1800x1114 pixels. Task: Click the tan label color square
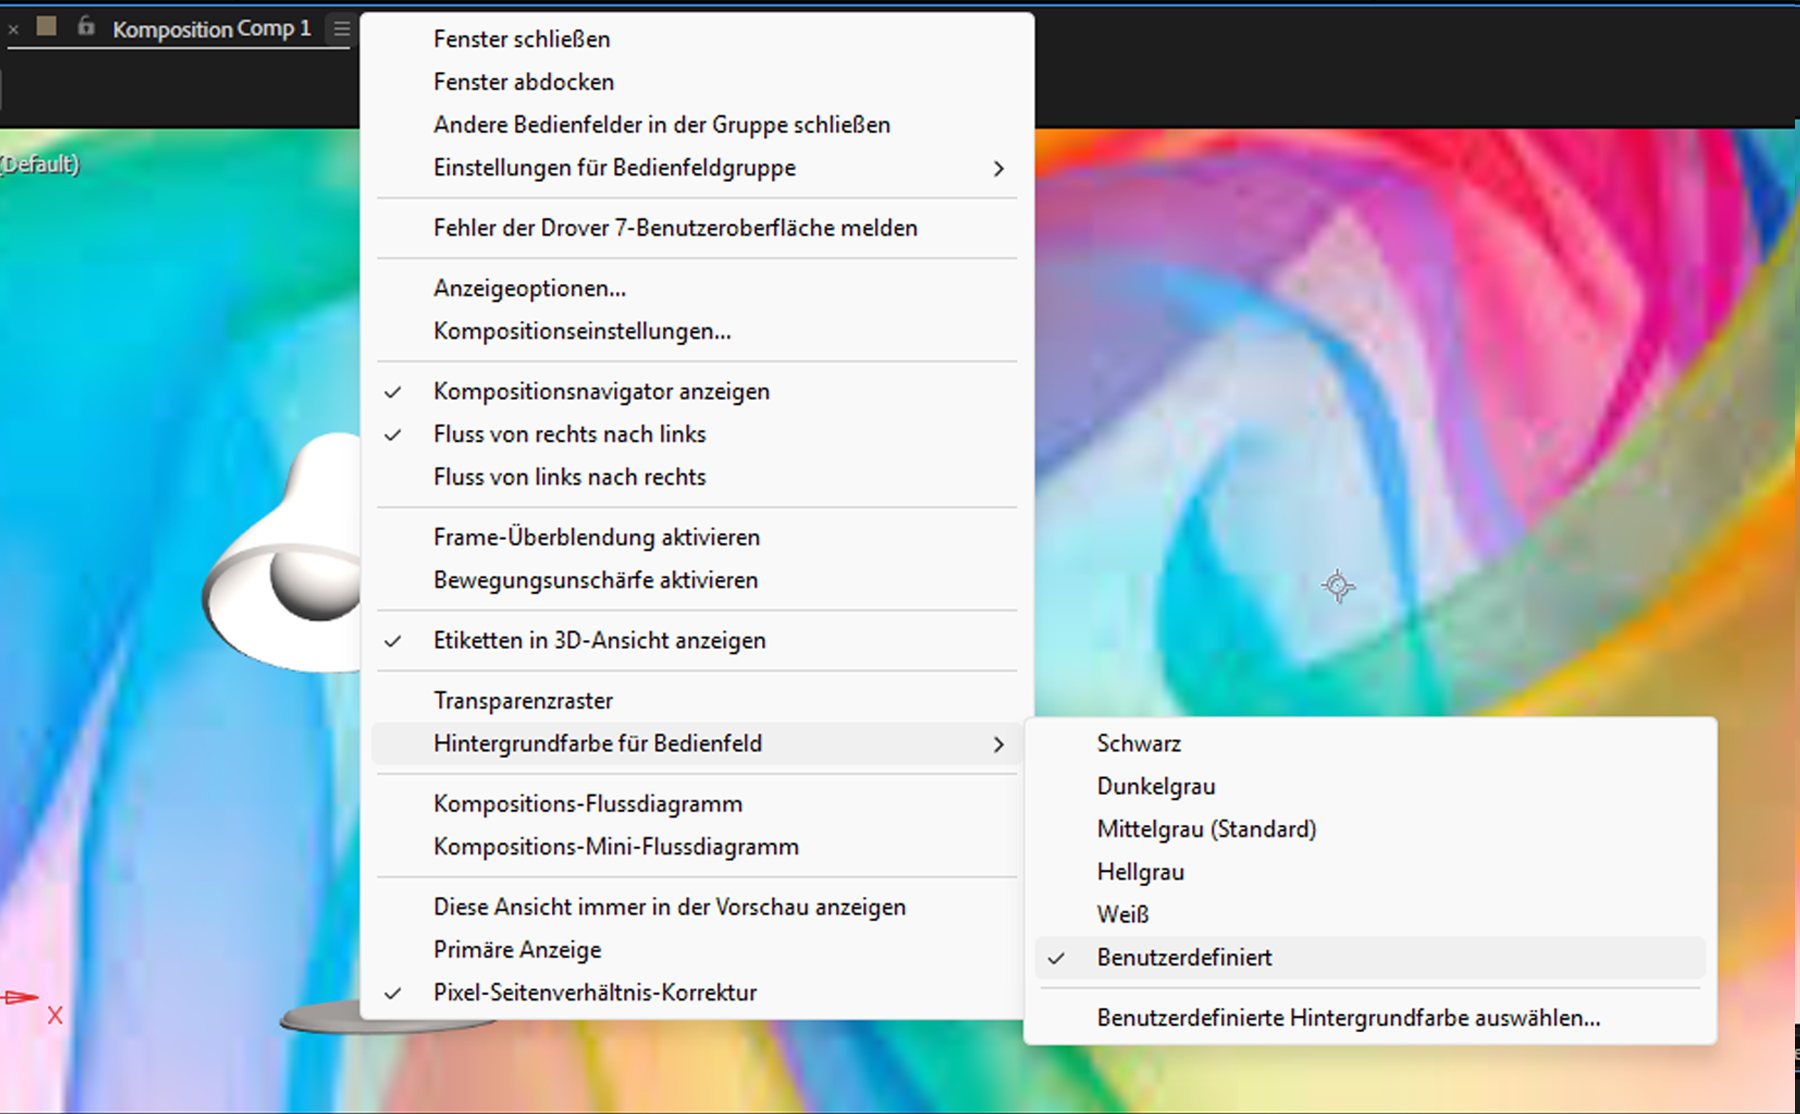[x=46, y=27]
